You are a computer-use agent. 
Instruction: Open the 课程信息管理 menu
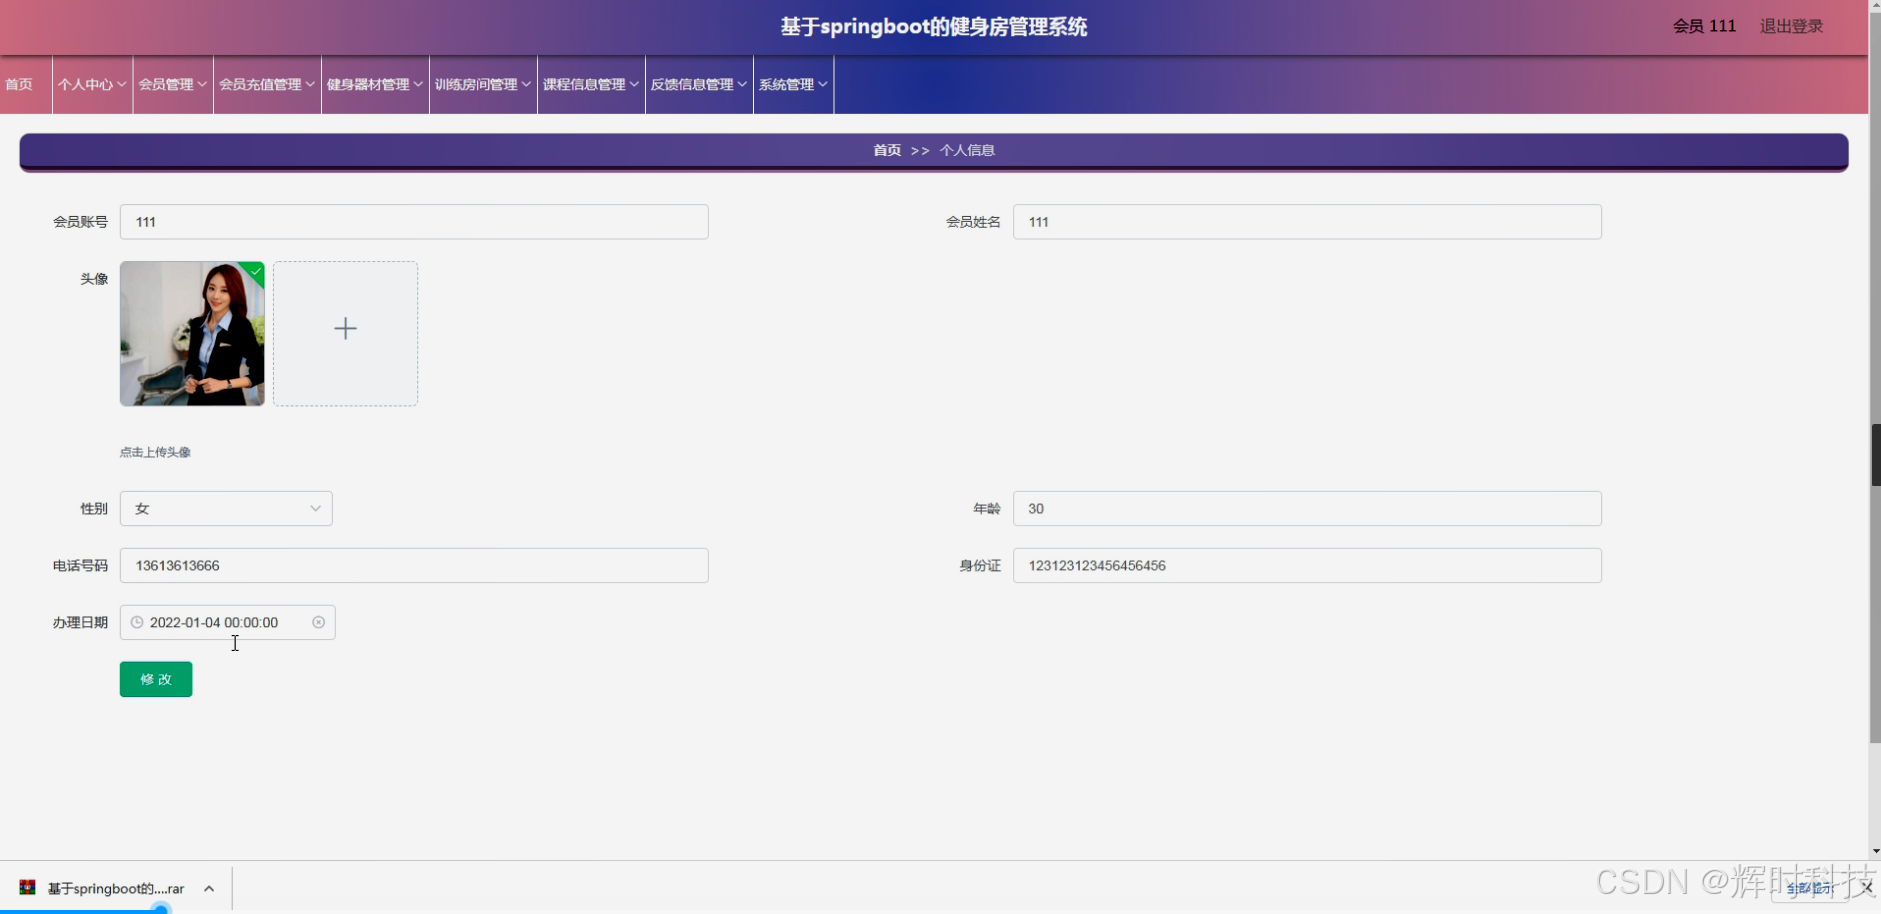click(589, 84)
